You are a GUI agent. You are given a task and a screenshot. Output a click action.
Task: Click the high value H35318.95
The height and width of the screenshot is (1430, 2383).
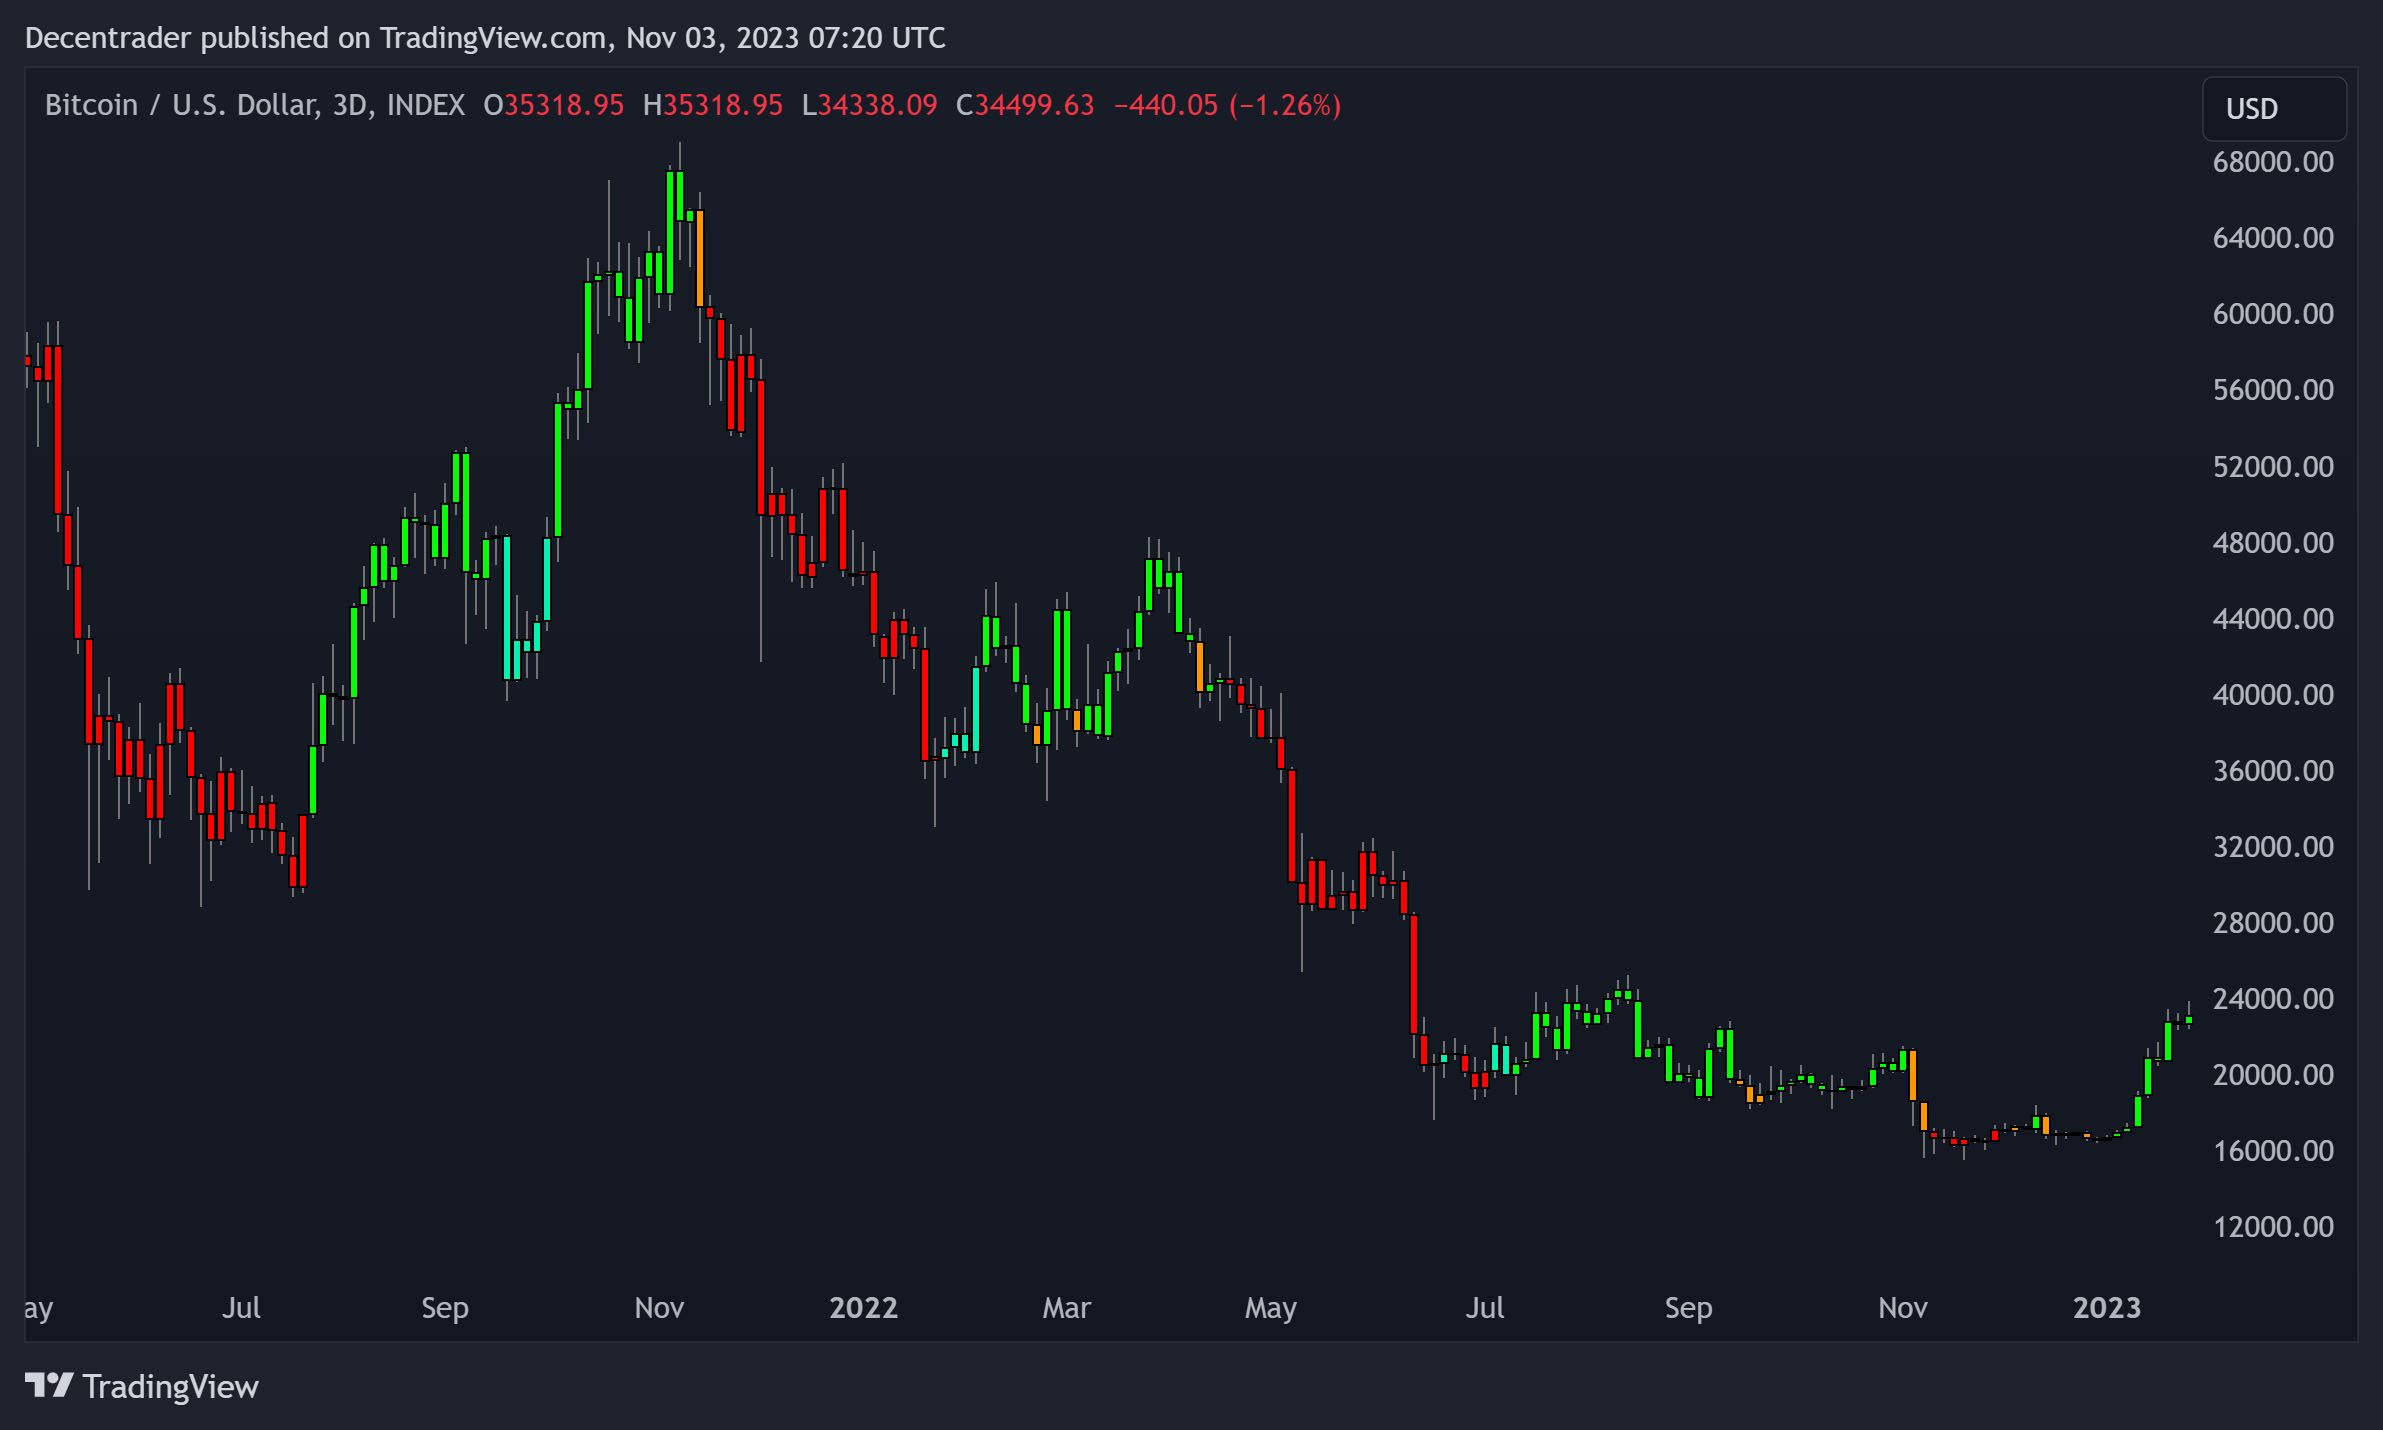712,105
